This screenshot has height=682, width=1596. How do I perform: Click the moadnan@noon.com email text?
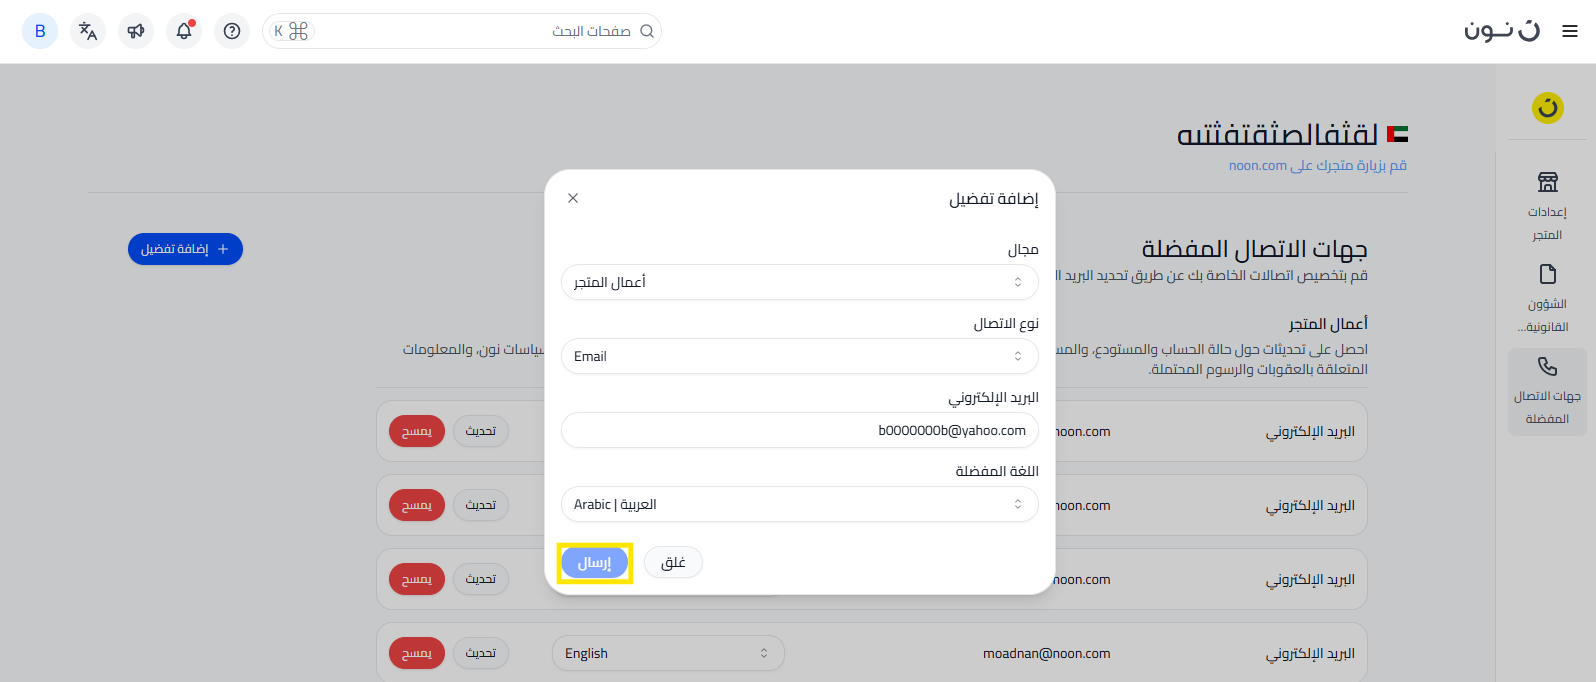pos(1046,654)
